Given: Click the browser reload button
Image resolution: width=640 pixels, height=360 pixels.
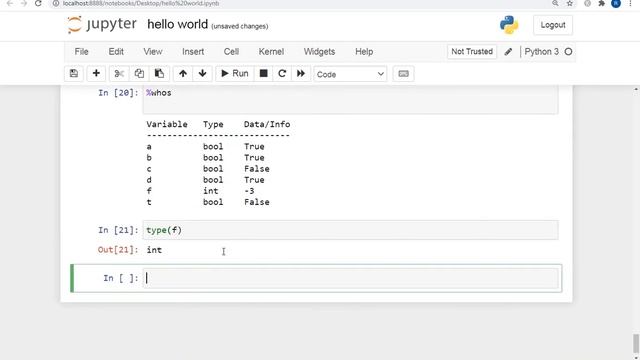Looking at the screenshot, I should tap(38, 3).
